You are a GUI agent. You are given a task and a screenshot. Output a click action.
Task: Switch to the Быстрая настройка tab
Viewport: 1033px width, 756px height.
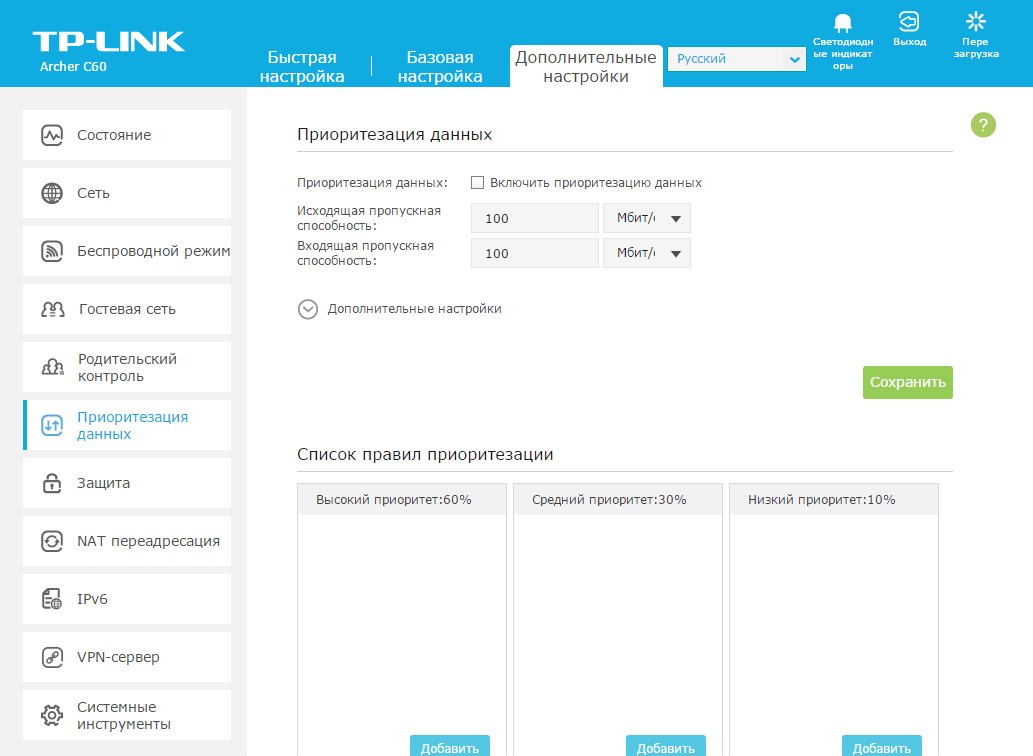pos(302,67)
